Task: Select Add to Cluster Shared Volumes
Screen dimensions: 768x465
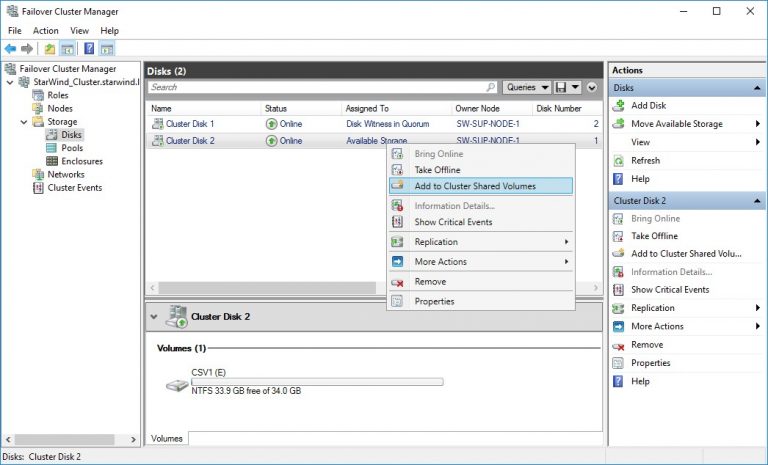Action: [x=475, y=186]
